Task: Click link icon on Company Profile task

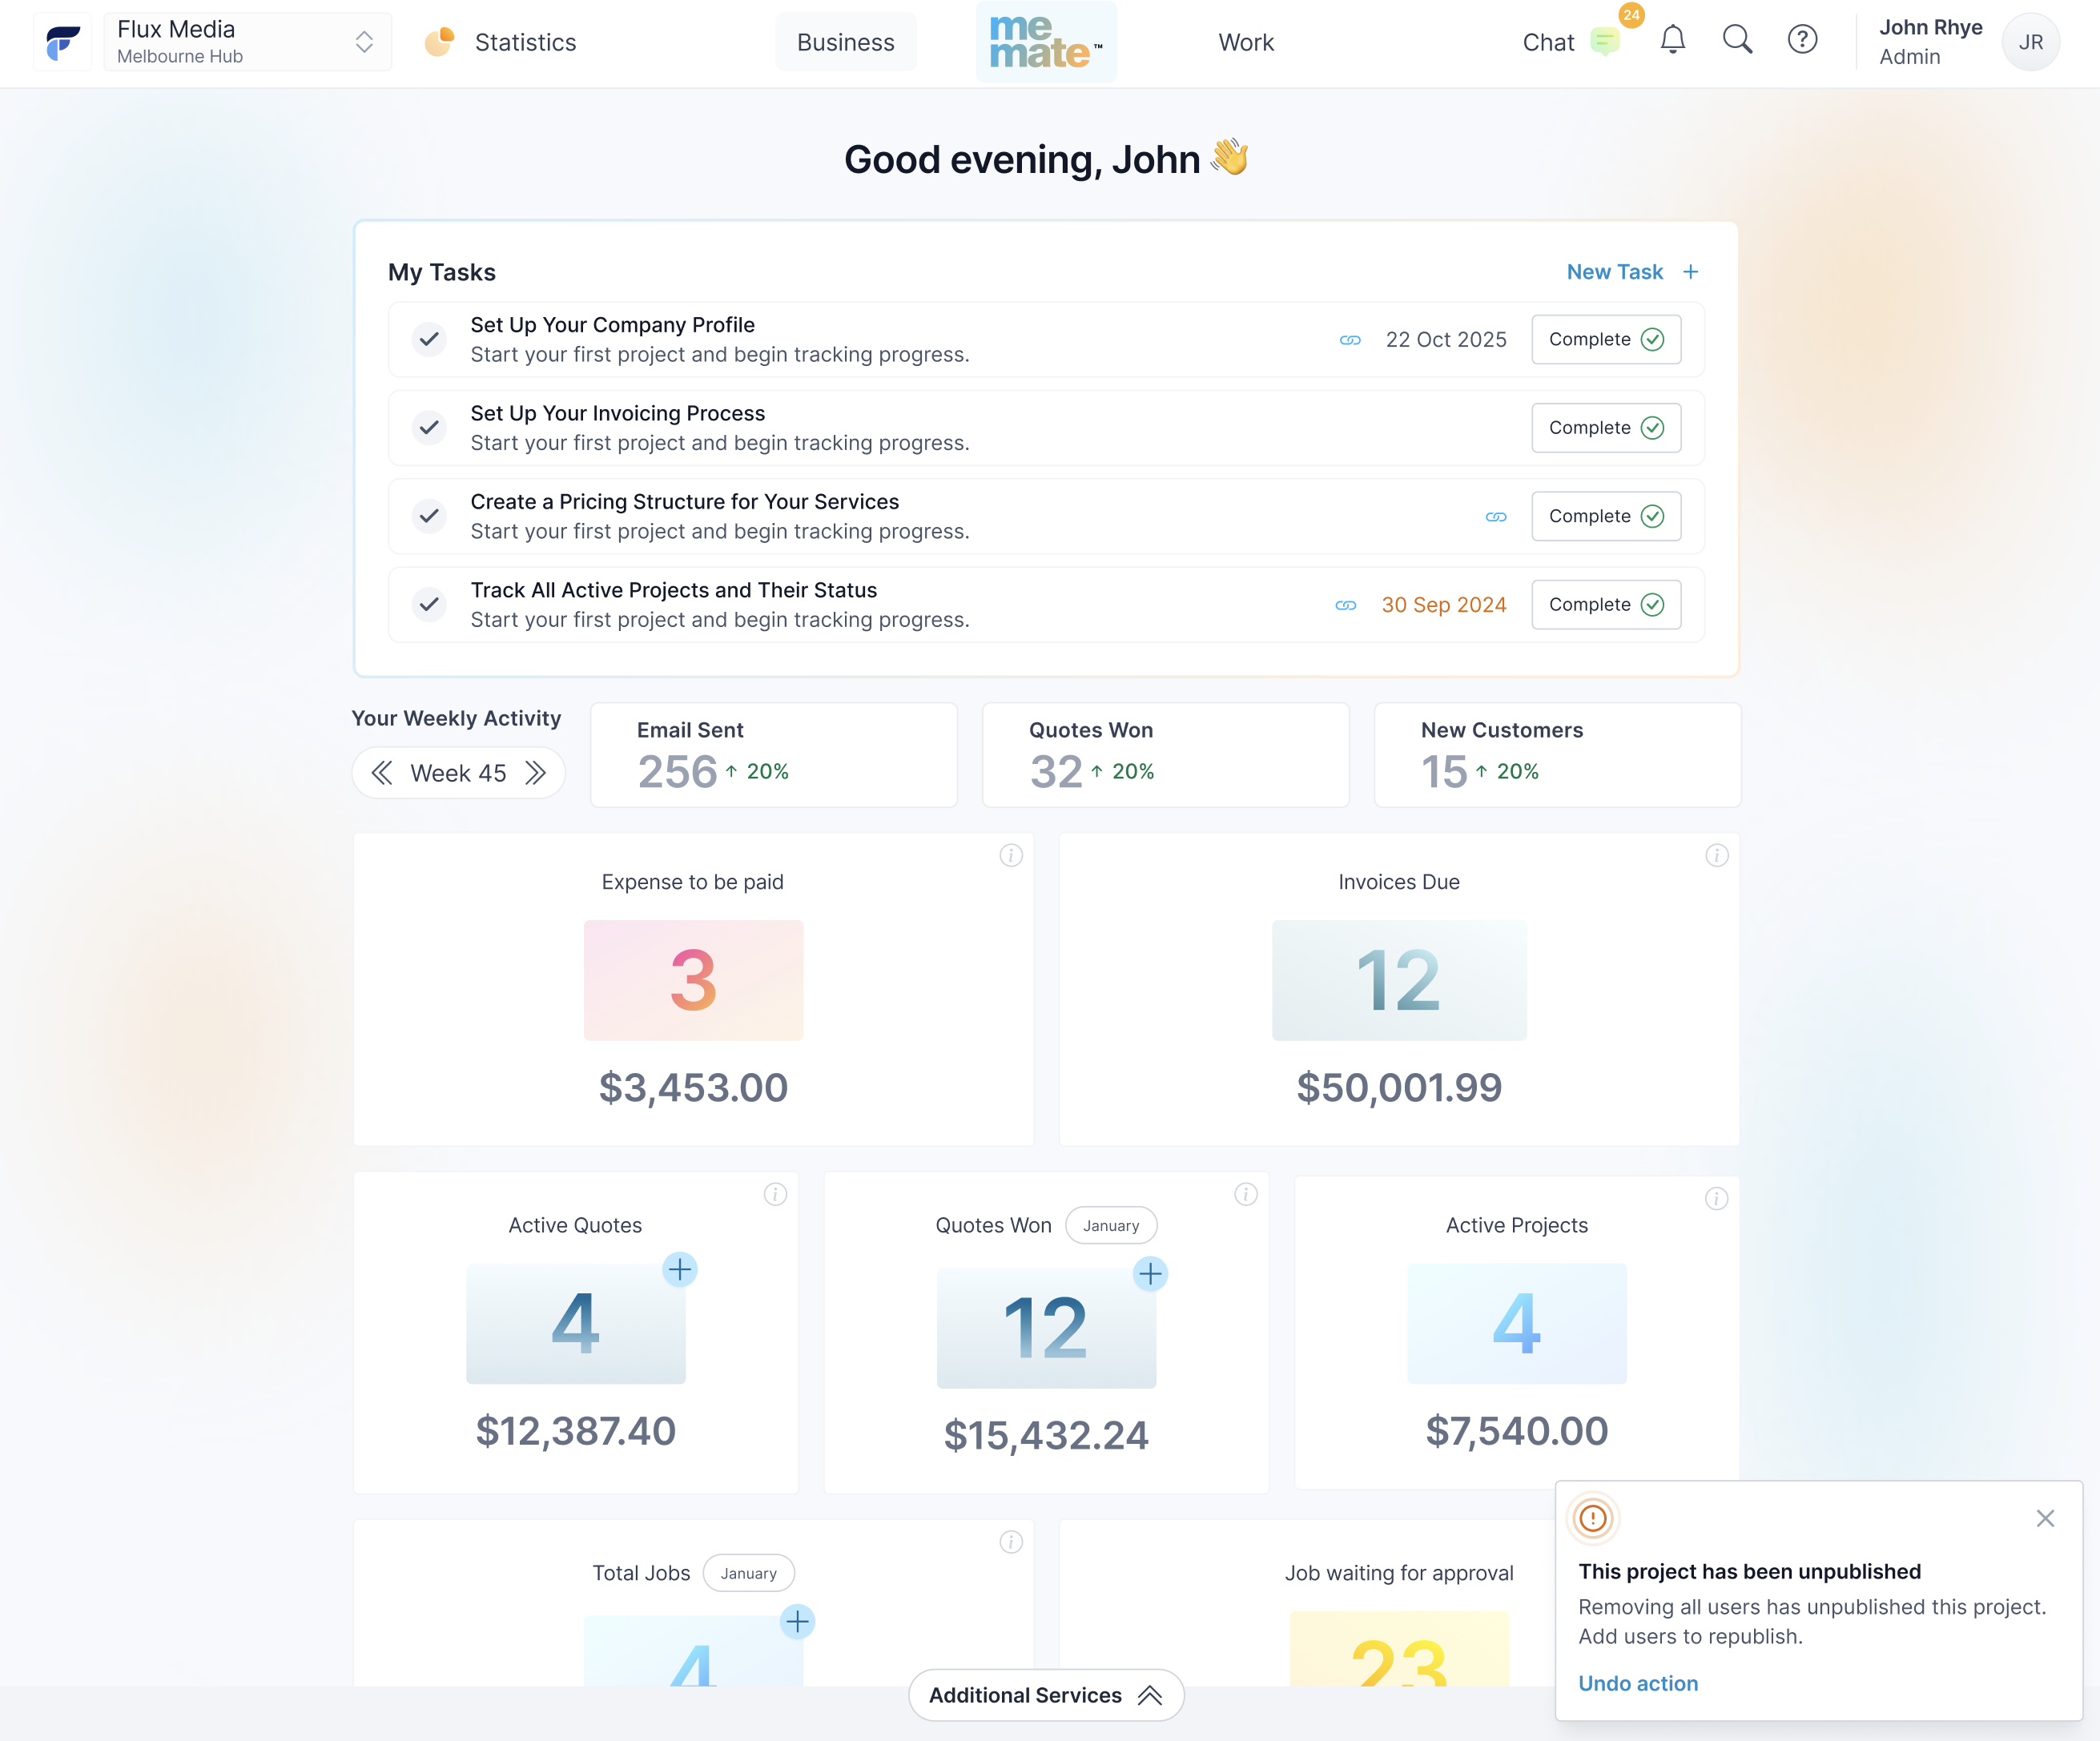Action: coord(1350,340)
